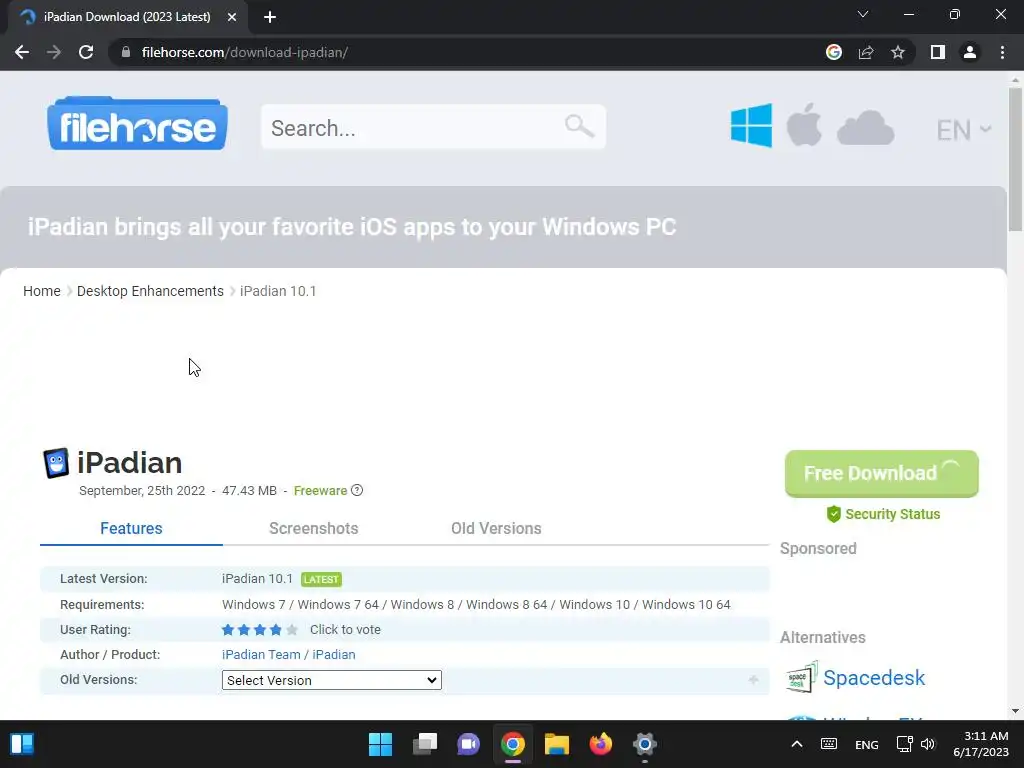Open the clock and date panel
Viewport: 1024px width, 768px height.
point(981,744)
